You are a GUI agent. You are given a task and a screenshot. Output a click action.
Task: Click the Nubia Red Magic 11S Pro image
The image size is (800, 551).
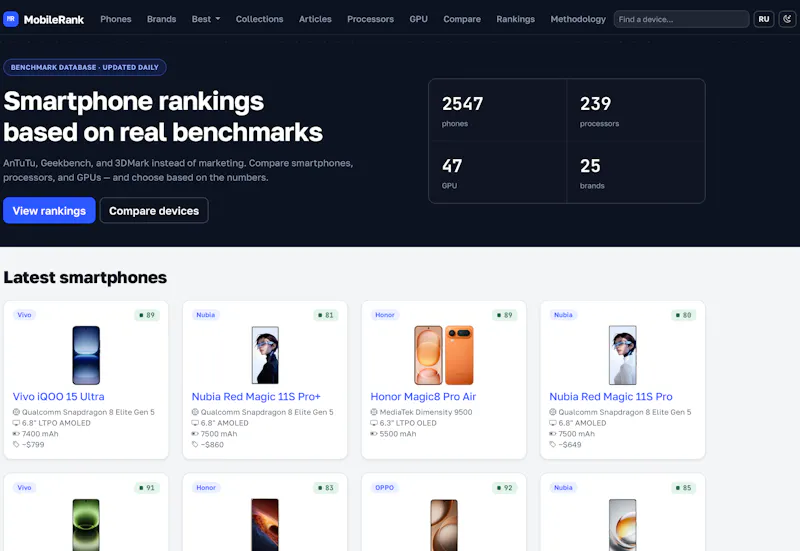pos(623,355)
